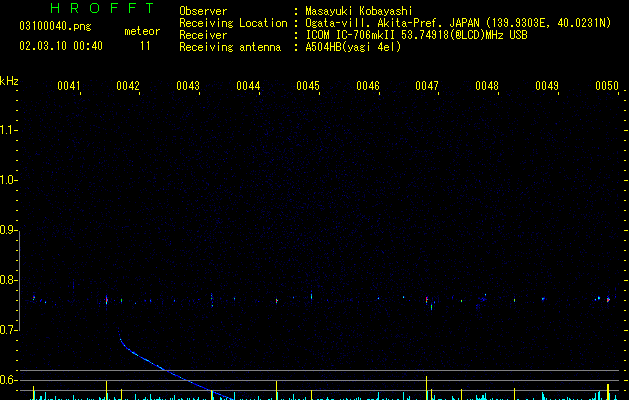The width and height of the screenshot is (629, 400).
Task: Click the meteor count 11
Action: click(x=145, y=46)
